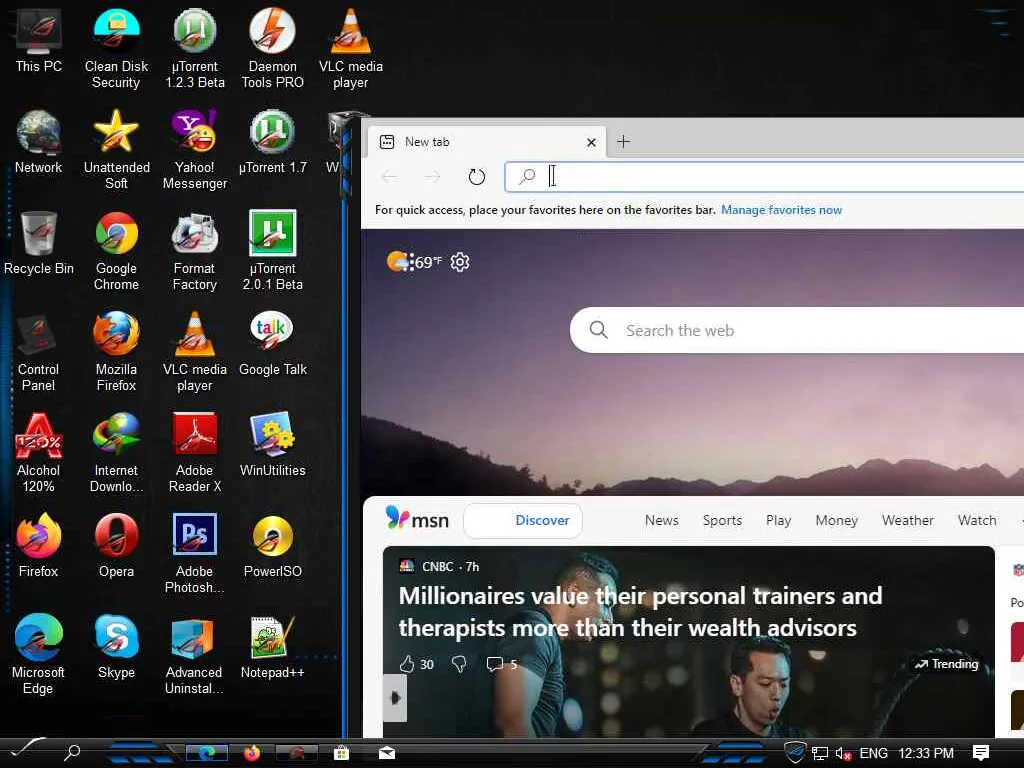The image size is (1024, 768).
Task: Launch Daemon Tools PRO icon
Action: 272,49
